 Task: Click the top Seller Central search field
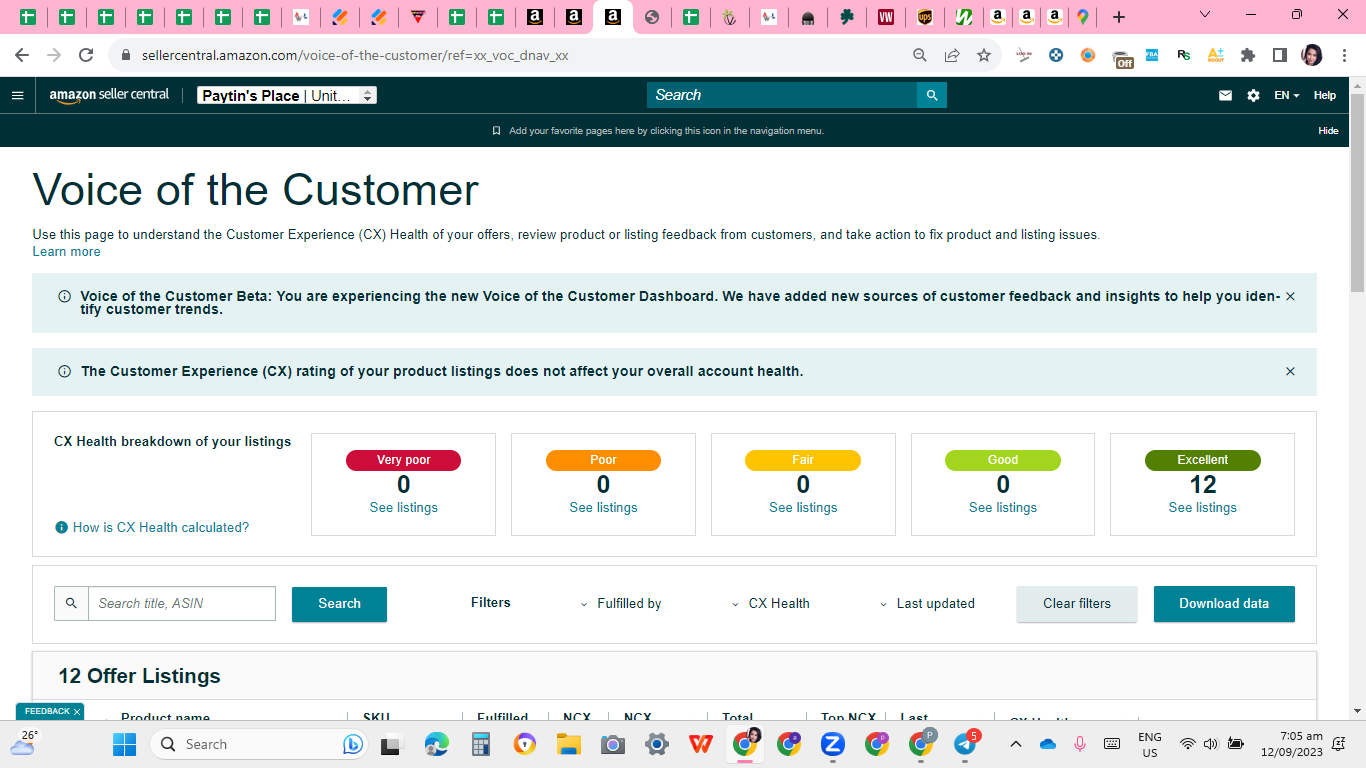coord(782,95)
